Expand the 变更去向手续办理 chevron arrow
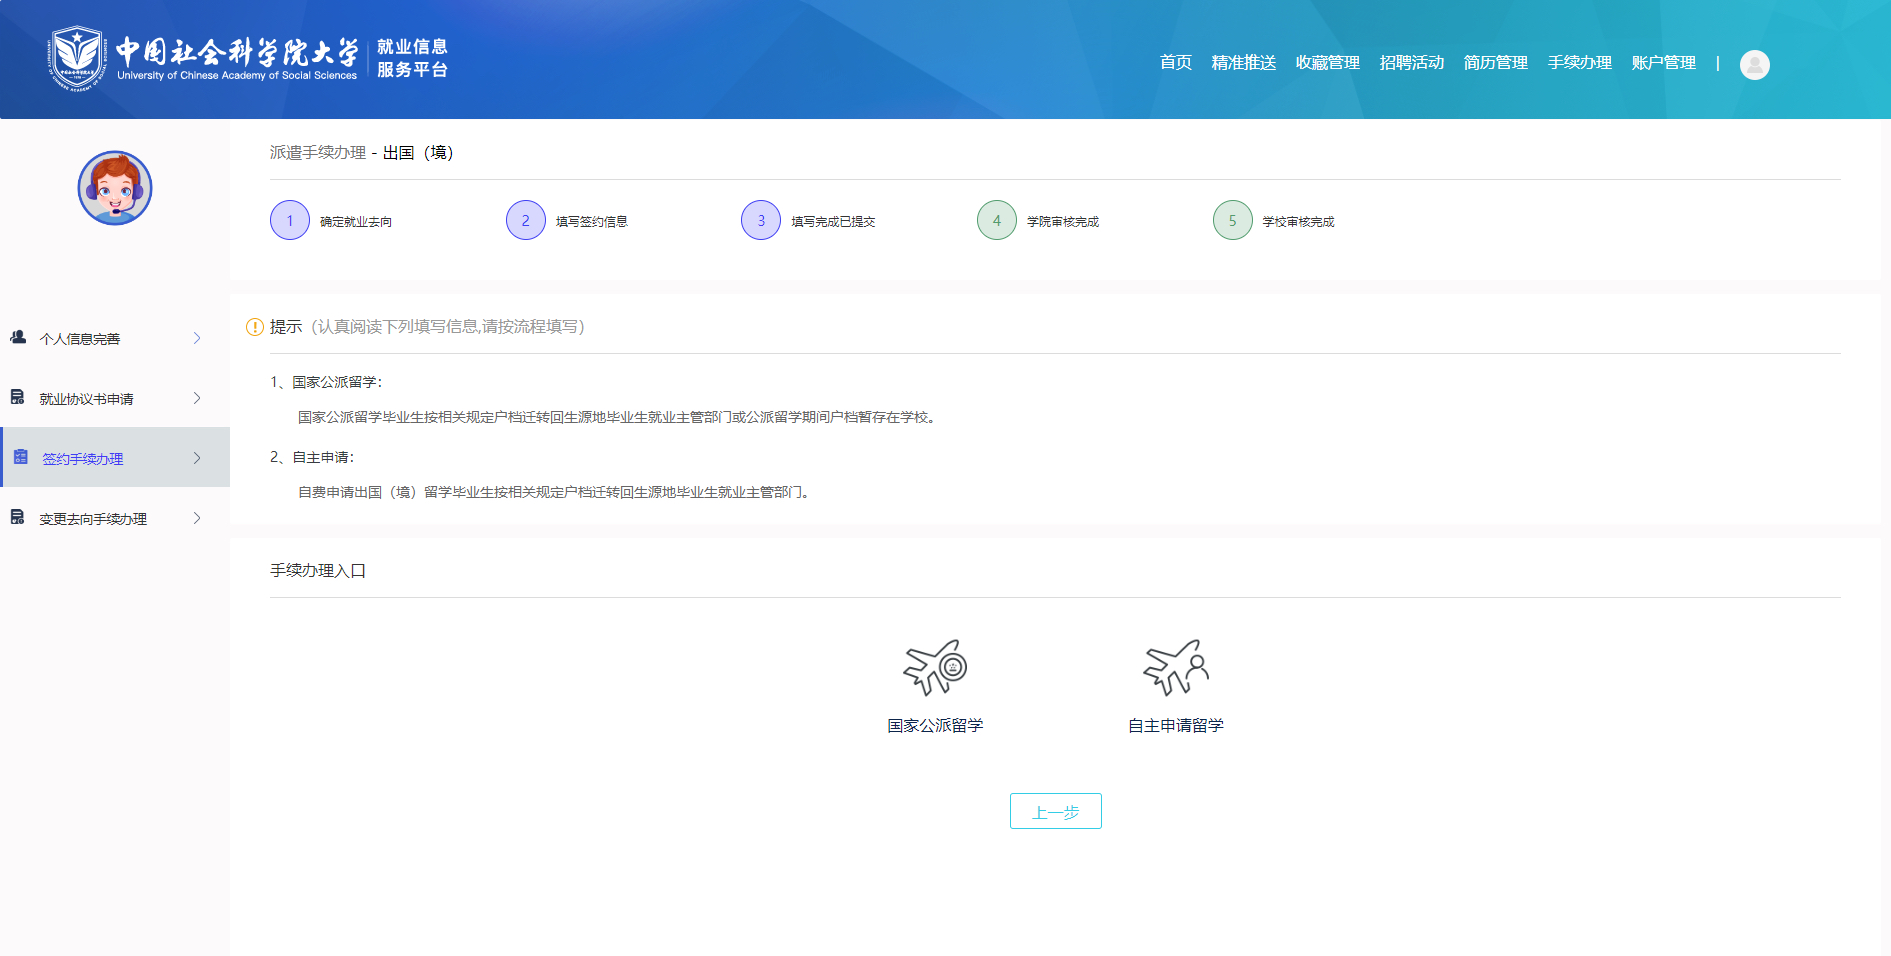This screenshot has width=1891, height=956. click(x=197, y=518)
